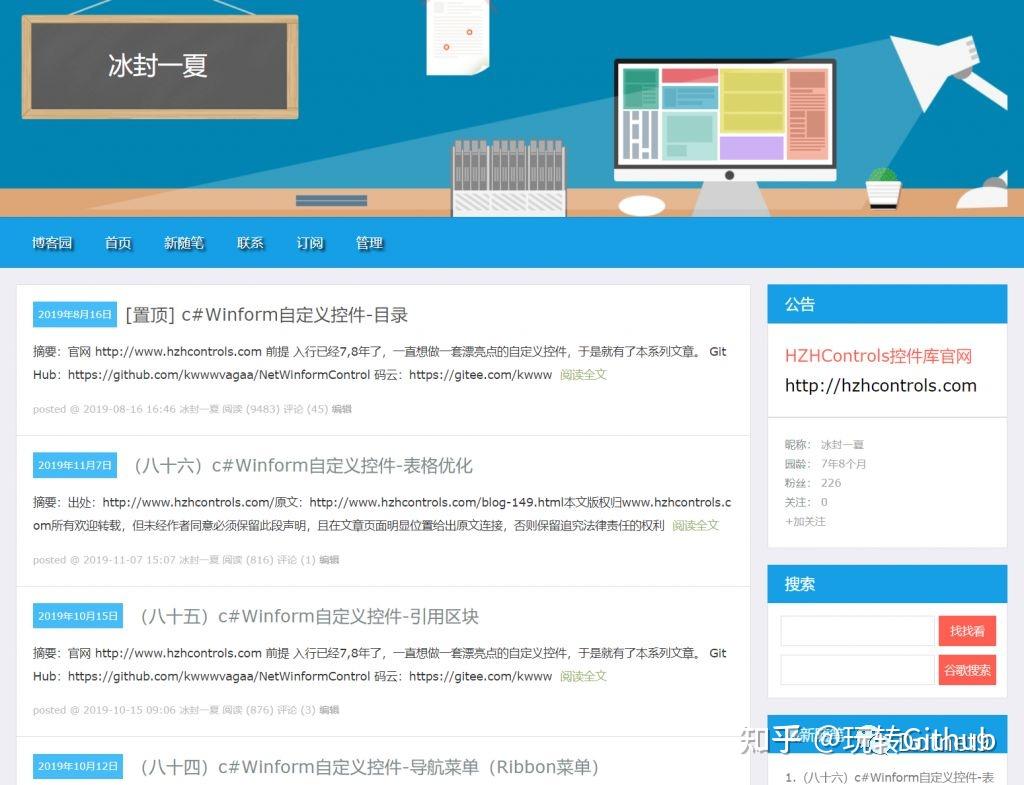Screen dimensions: 1024x785
Task: Click the date badge 2019年10月15日
Action: [78, 616]
